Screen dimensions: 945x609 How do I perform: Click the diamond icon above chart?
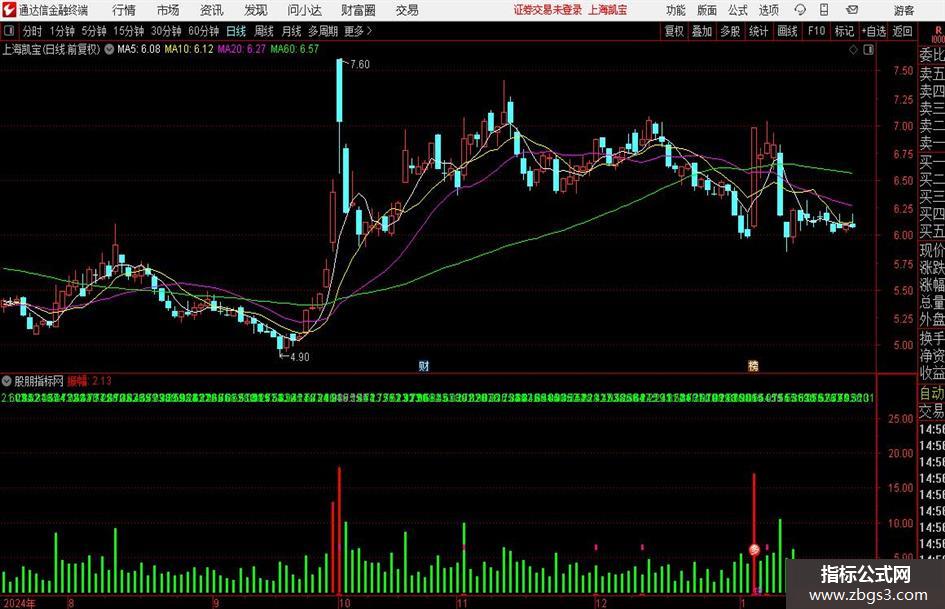click(x=853, y=50)
